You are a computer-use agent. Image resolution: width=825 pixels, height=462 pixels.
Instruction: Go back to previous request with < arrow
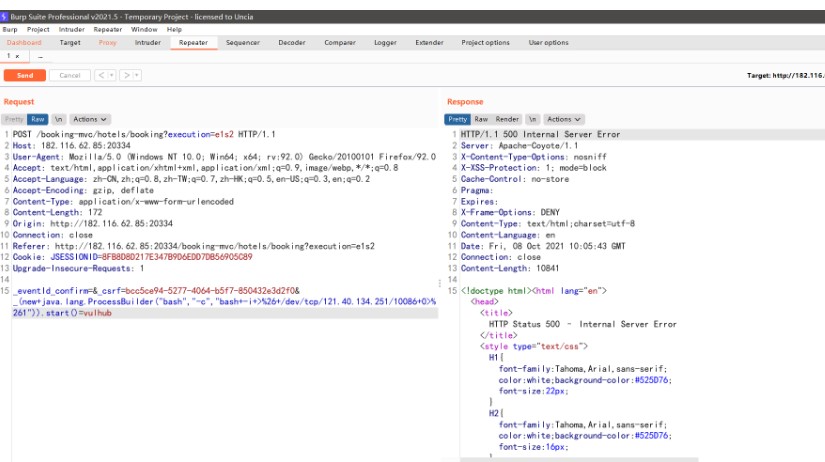[101, 75]
